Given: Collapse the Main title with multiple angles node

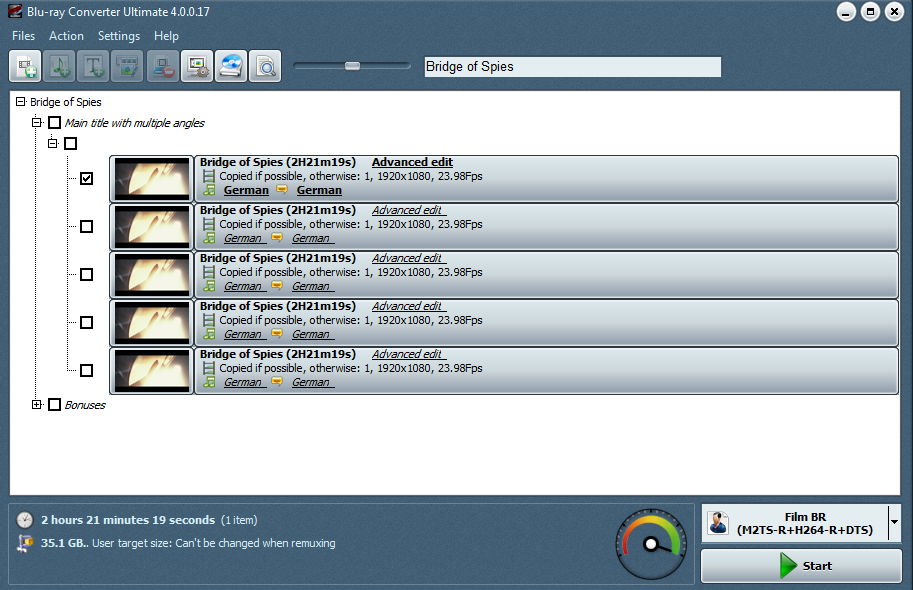Looking at the screenshot, I should coord(37,122).
